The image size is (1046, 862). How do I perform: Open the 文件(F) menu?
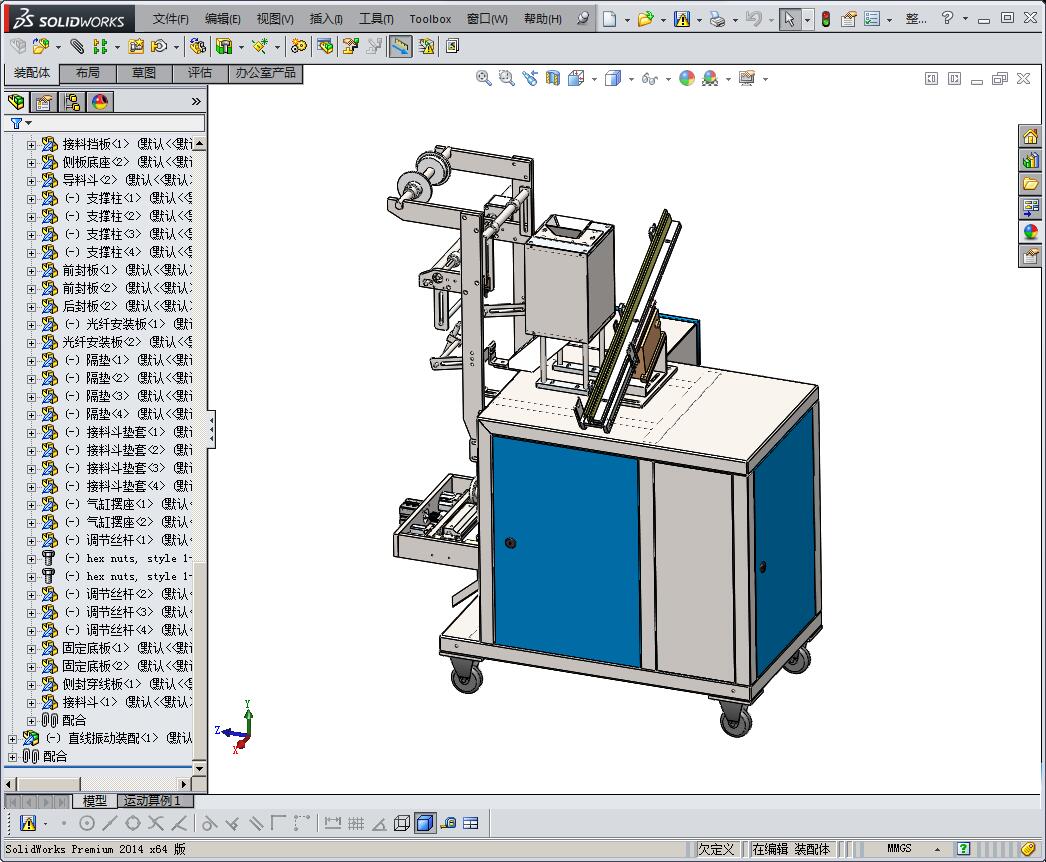[x=171, y=19]
